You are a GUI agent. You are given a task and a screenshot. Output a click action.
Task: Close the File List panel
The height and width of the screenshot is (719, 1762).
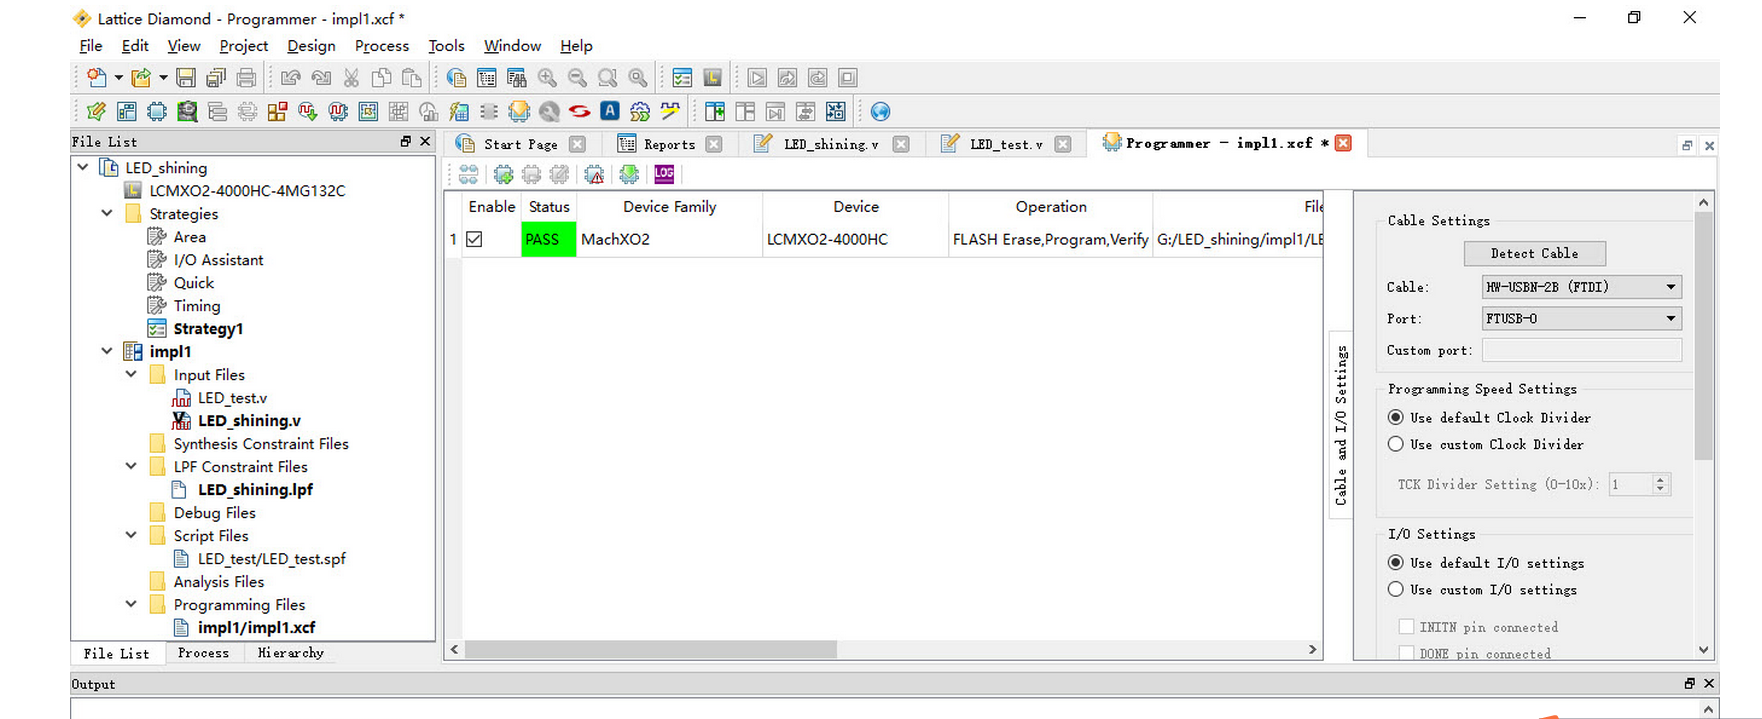pyautogui.click(x=425, y=141)
